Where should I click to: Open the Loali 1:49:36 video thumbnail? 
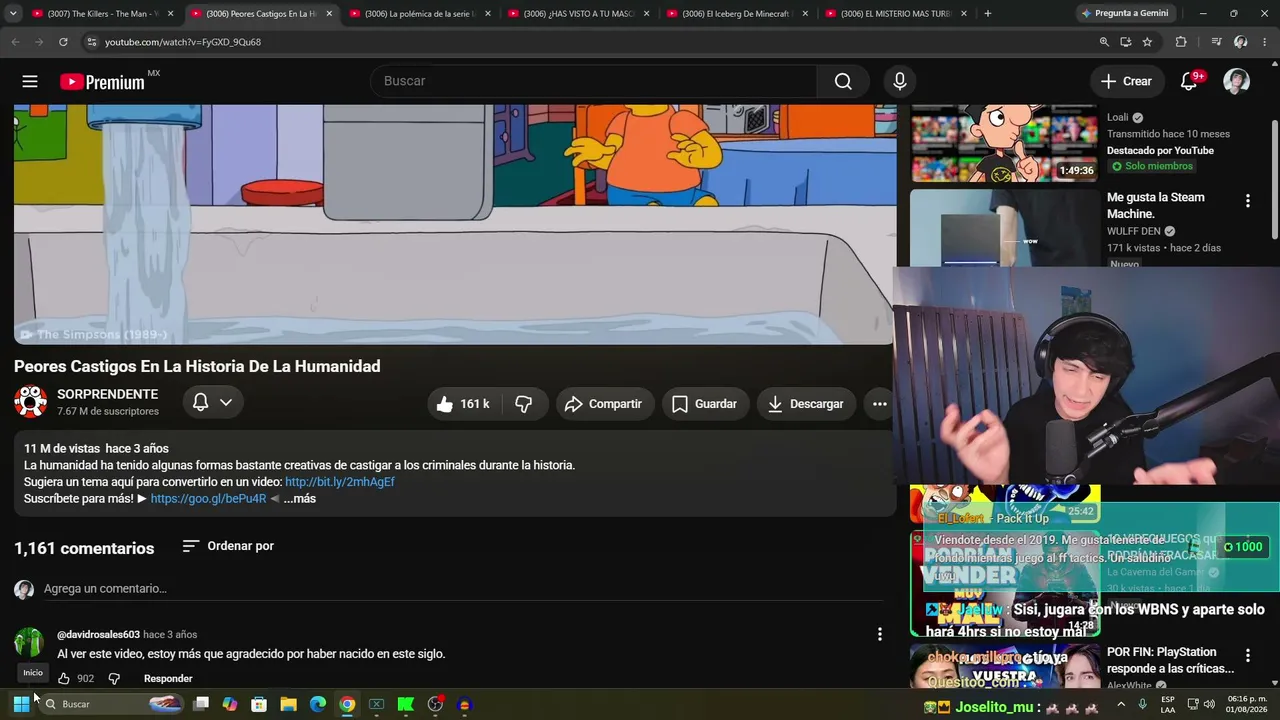(x=1004, y=144)
